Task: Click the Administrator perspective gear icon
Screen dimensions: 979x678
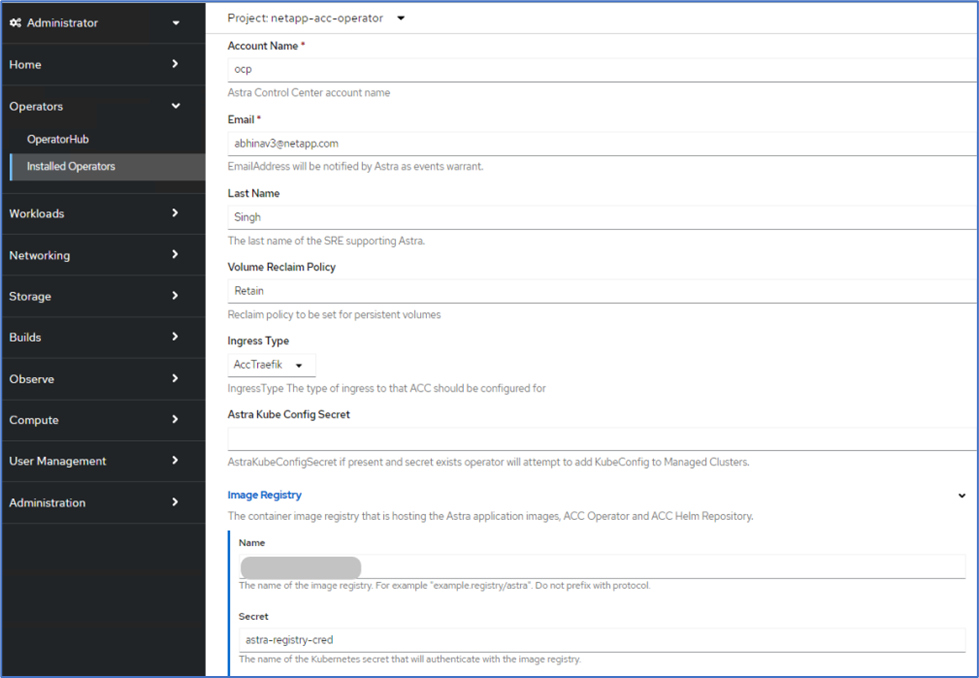Action: [x=15, y=23]
